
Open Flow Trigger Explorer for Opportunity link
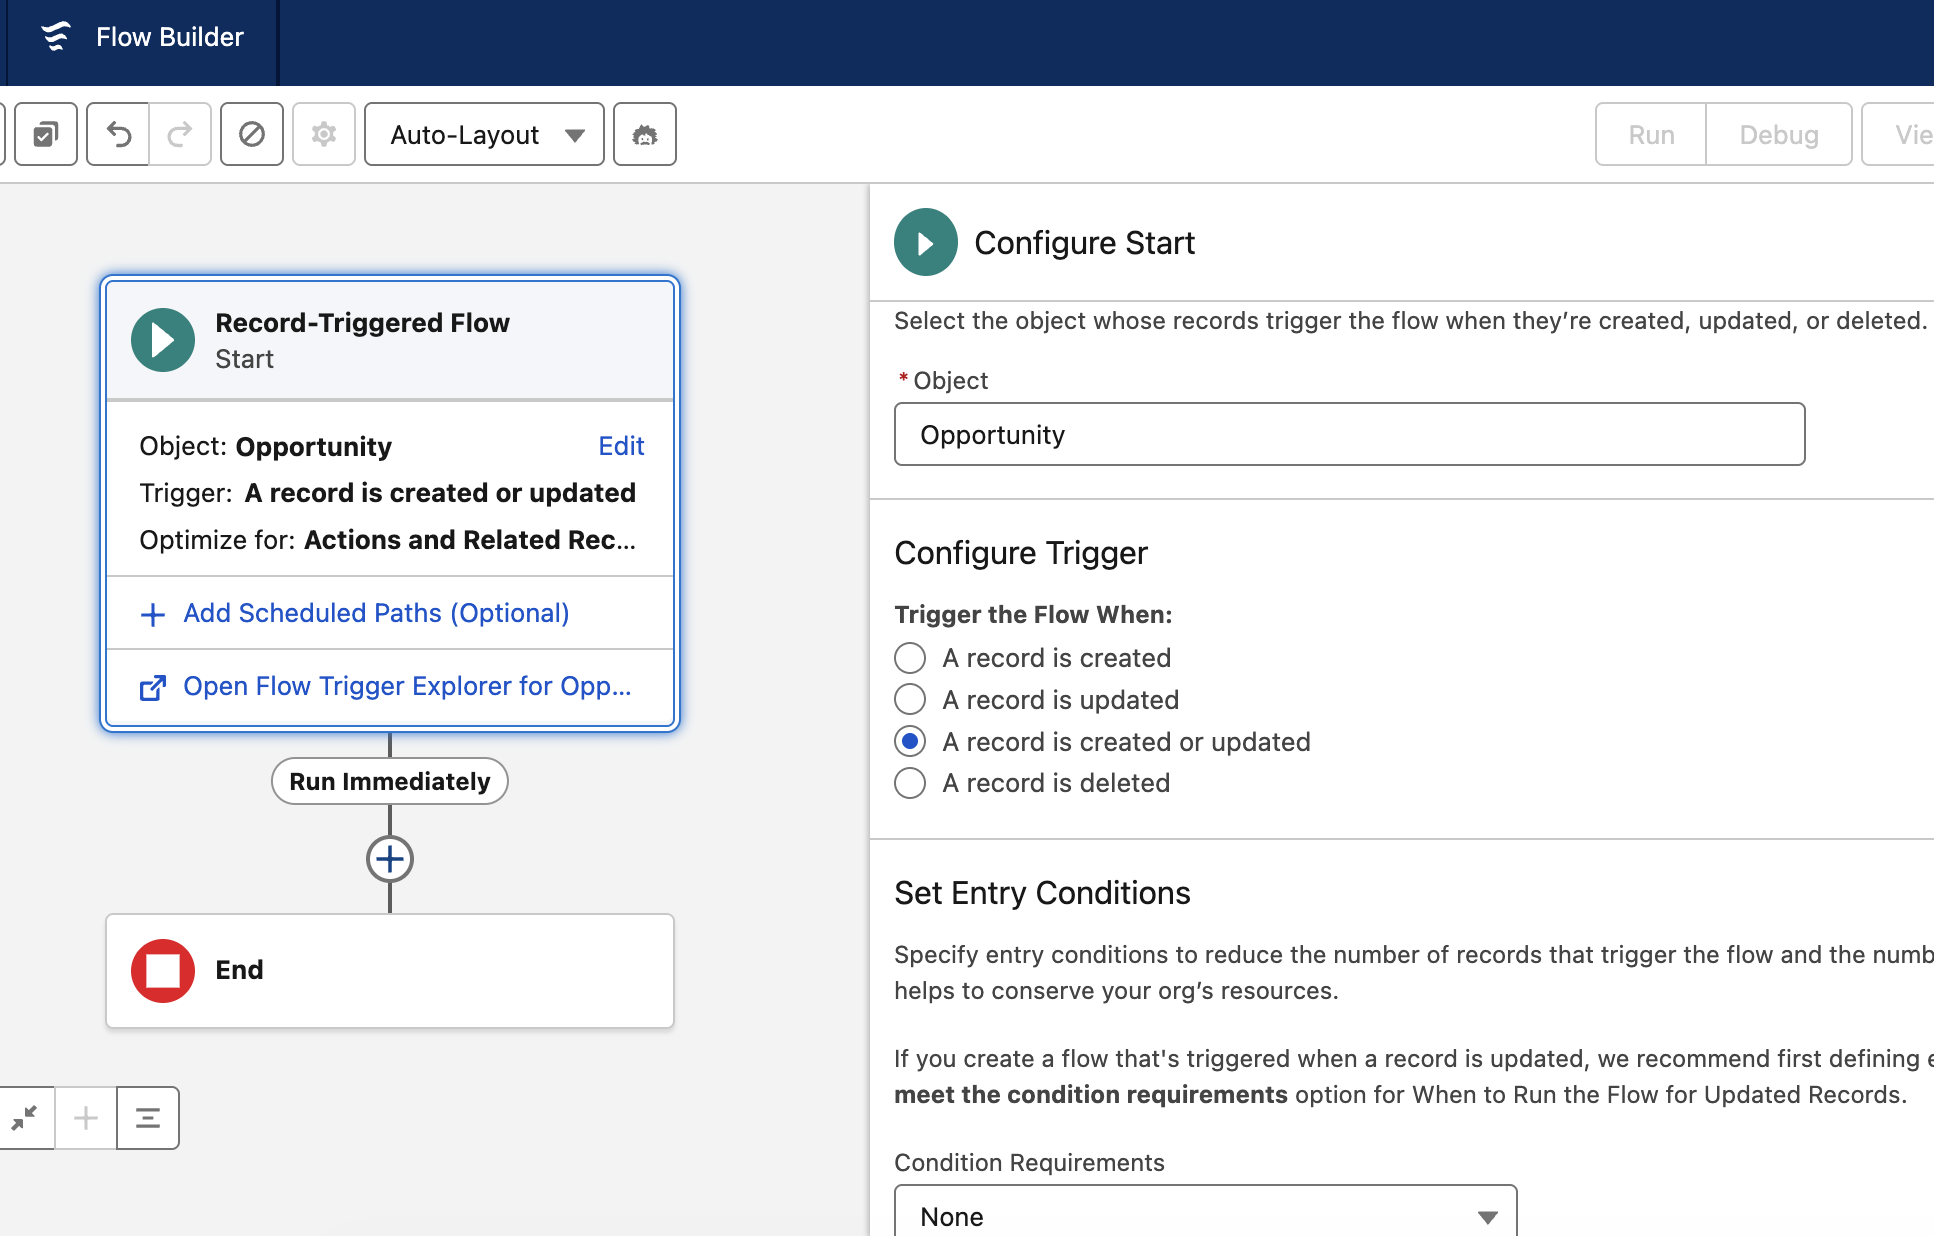point(407,686)
